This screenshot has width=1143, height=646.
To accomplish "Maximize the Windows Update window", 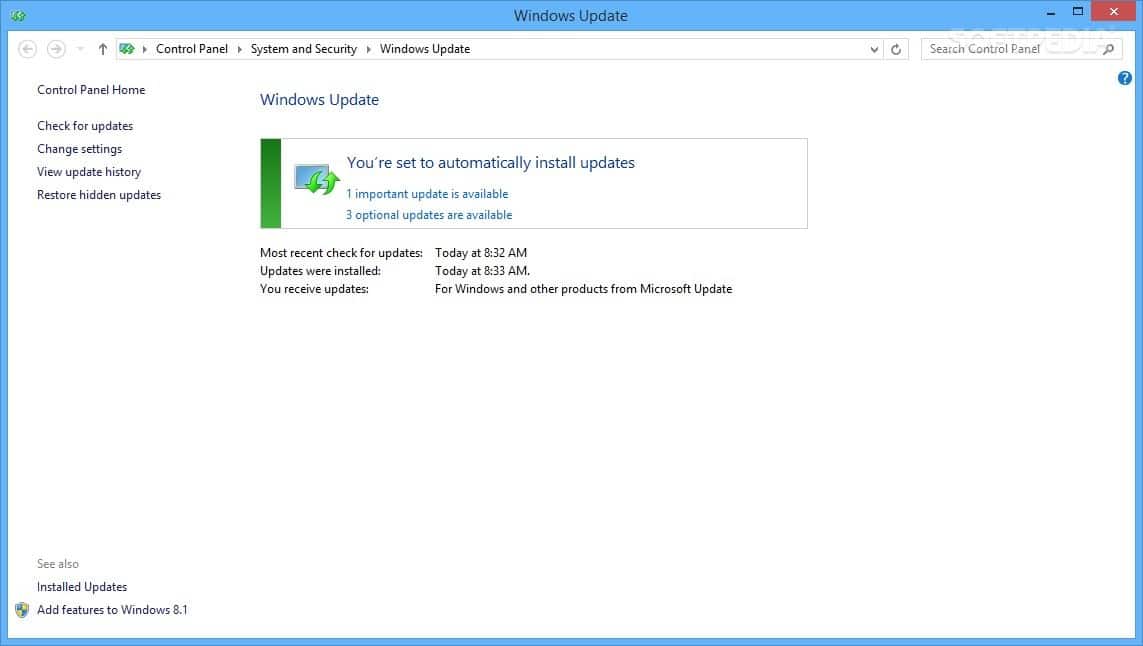I will pos(1077,12).
